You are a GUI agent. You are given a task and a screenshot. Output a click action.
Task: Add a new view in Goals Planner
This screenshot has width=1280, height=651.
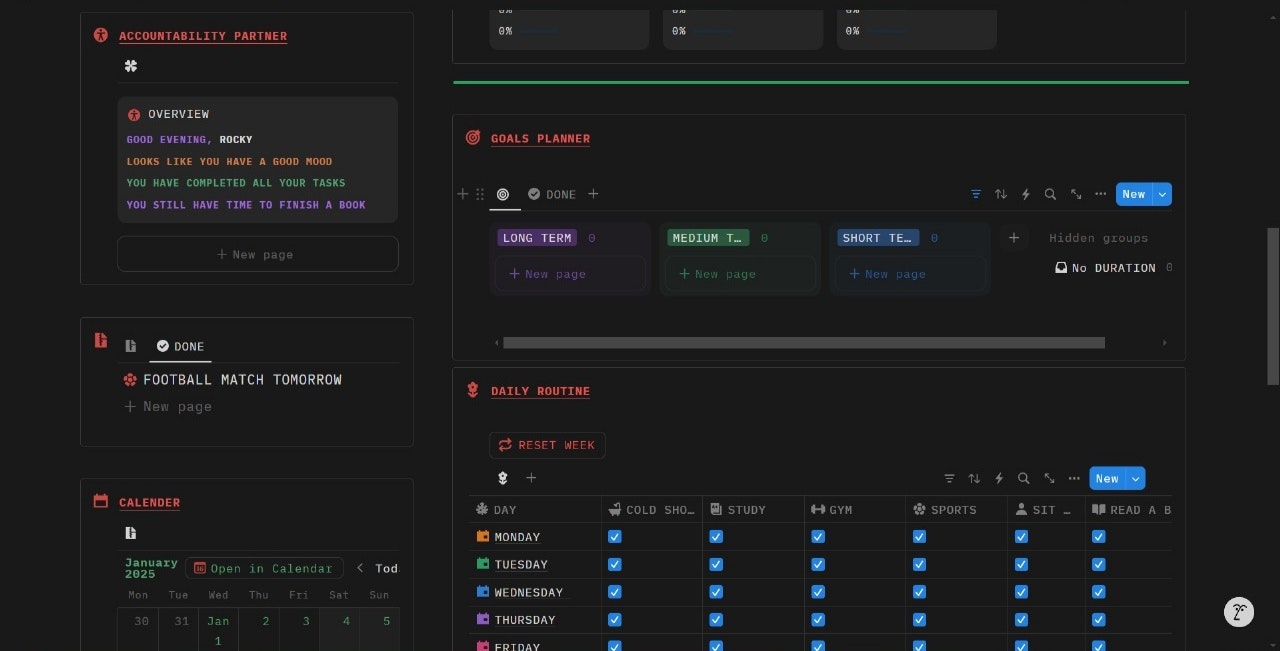coord(593,194)
